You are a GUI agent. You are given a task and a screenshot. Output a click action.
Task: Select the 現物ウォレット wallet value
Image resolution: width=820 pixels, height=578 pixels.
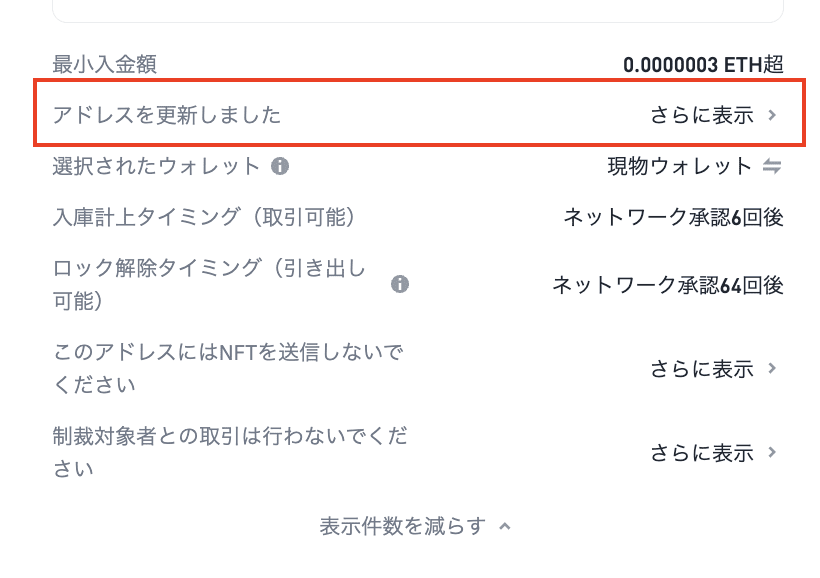click(x=679, y=166)
